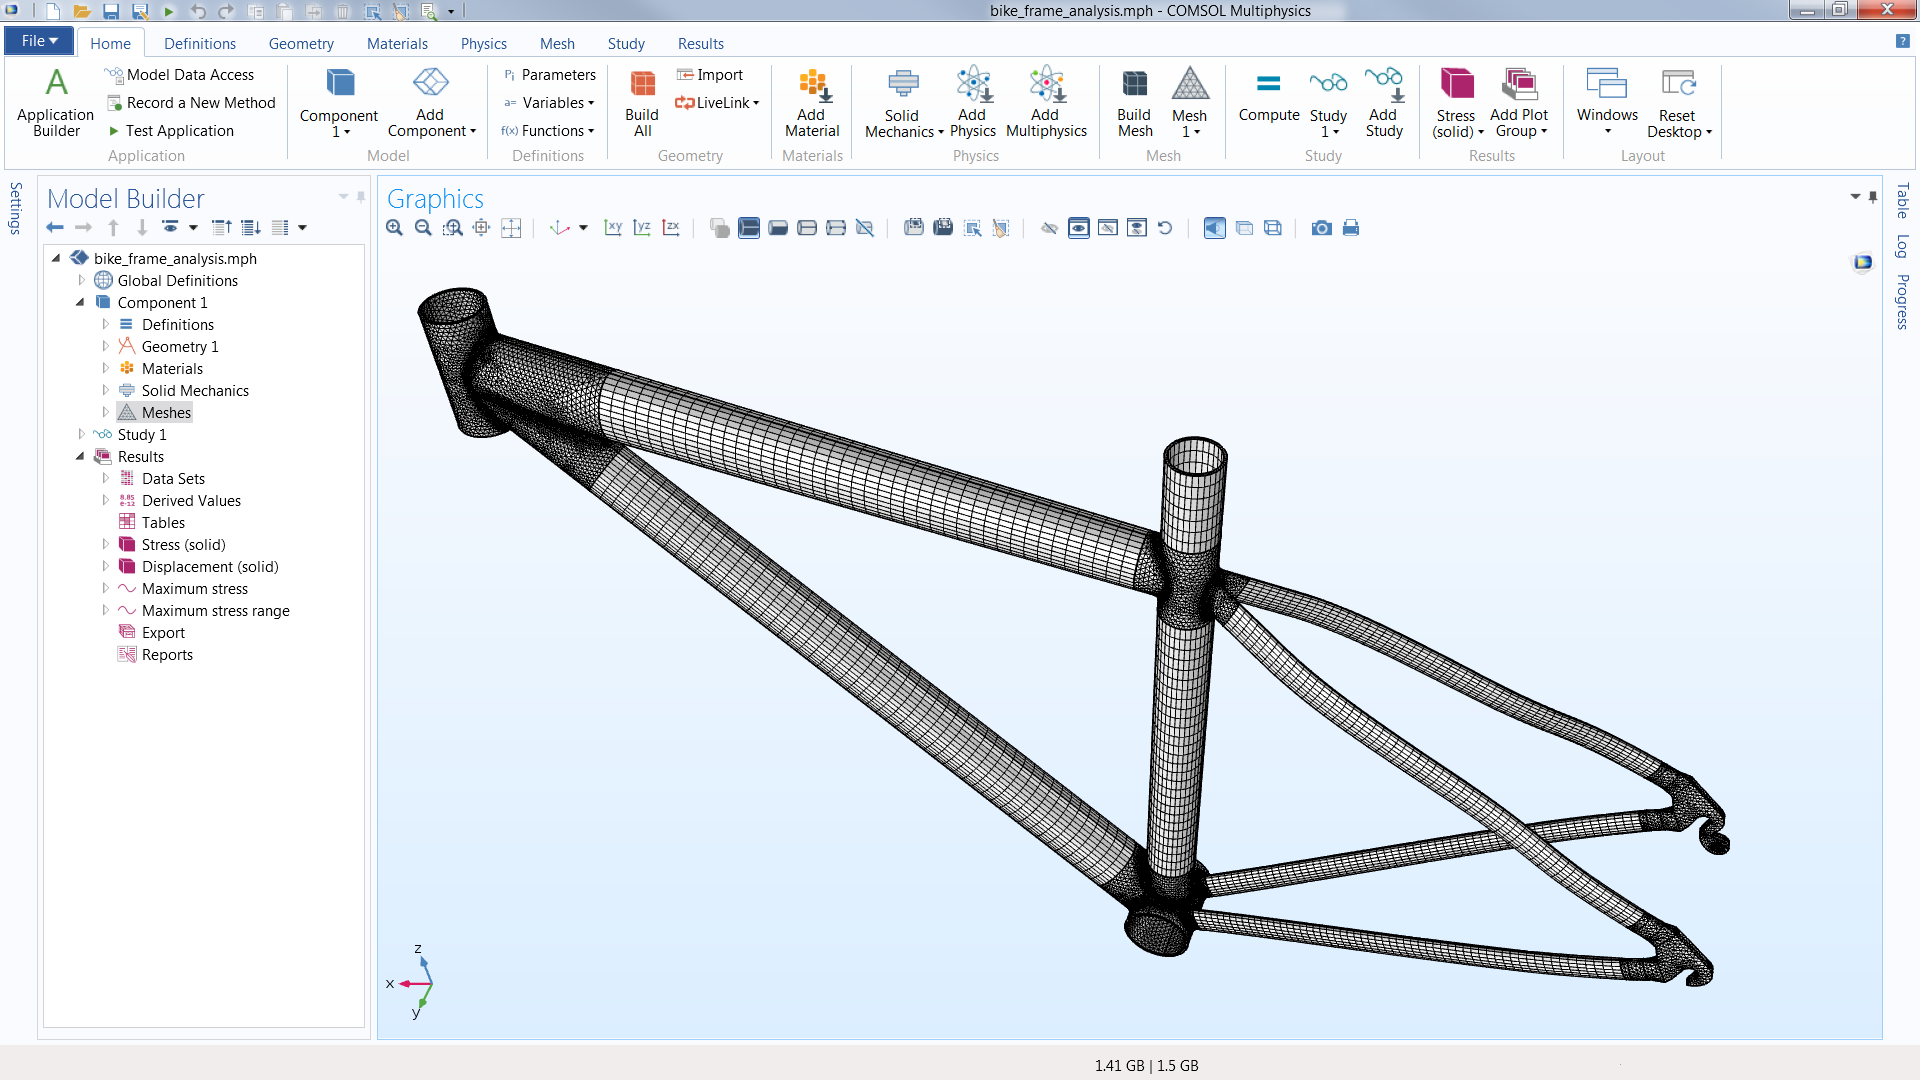This screenshot has height=1080, width=1920.
Task: Click the Add Multiphysics icon
Action: click(x=1045, y=97)
